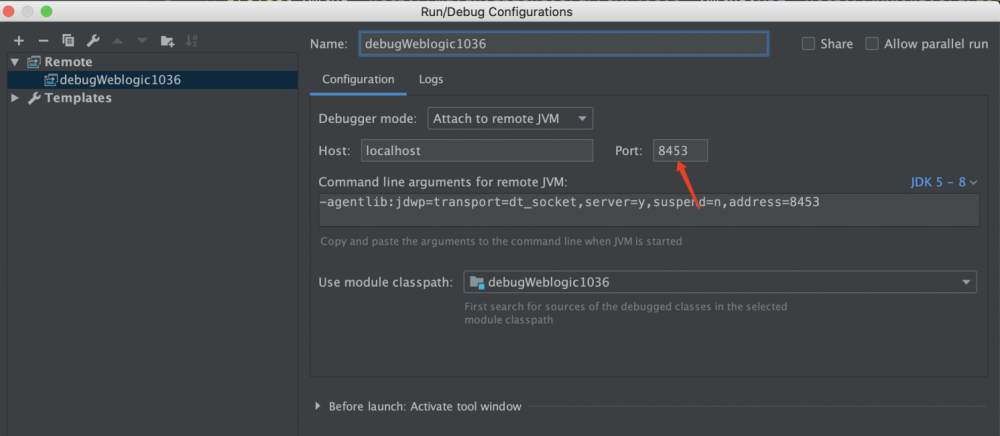The height and width of the screenshot is (436, 1000).
Task: Click the Remove Configuration minus icon
Action: (x=43, y=41)
